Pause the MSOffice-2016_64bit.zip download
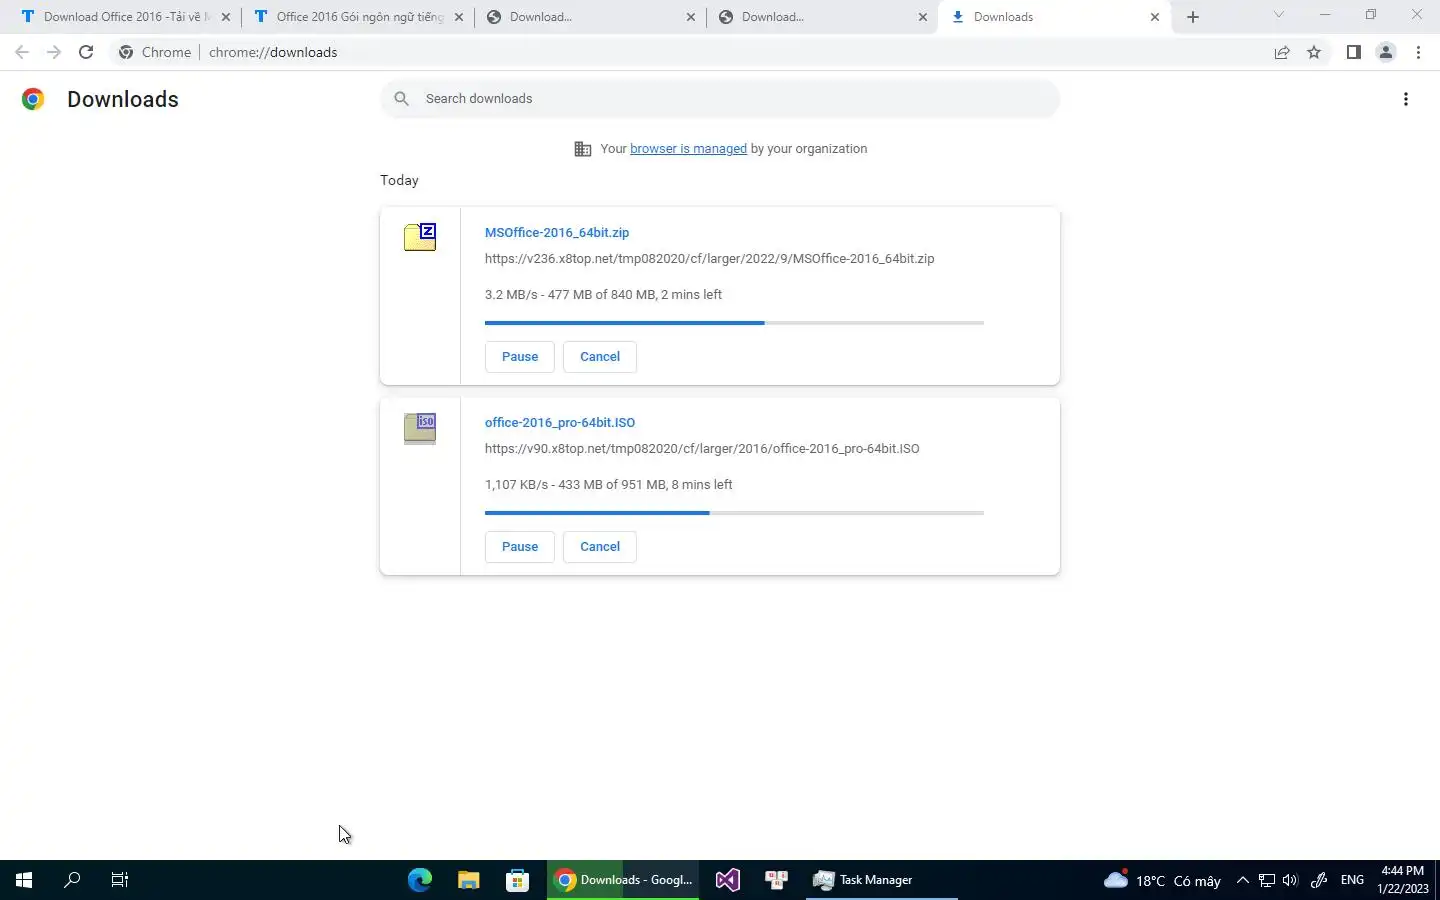 pos(520,357)
